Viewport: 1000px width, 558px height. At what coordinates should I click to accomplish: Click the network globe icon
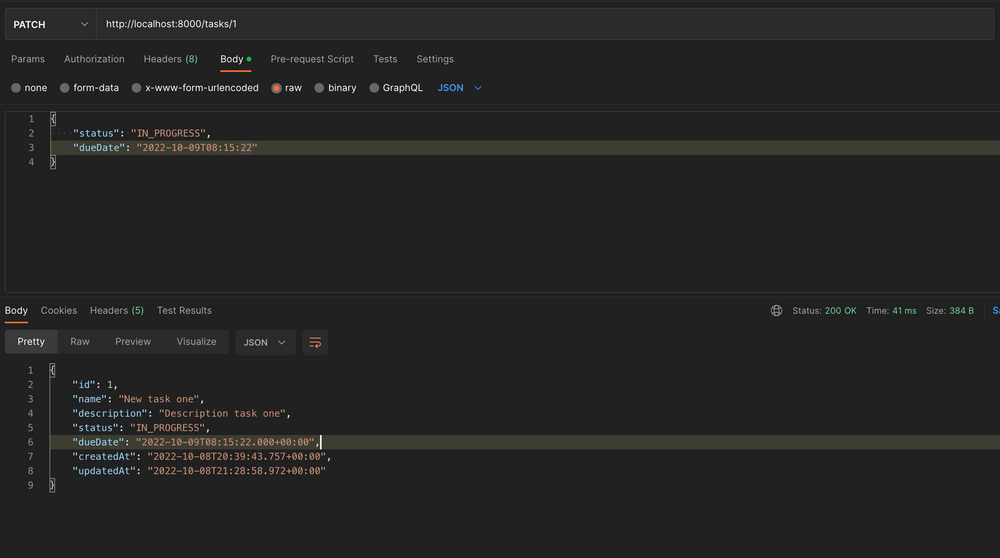tap(776, 311)
